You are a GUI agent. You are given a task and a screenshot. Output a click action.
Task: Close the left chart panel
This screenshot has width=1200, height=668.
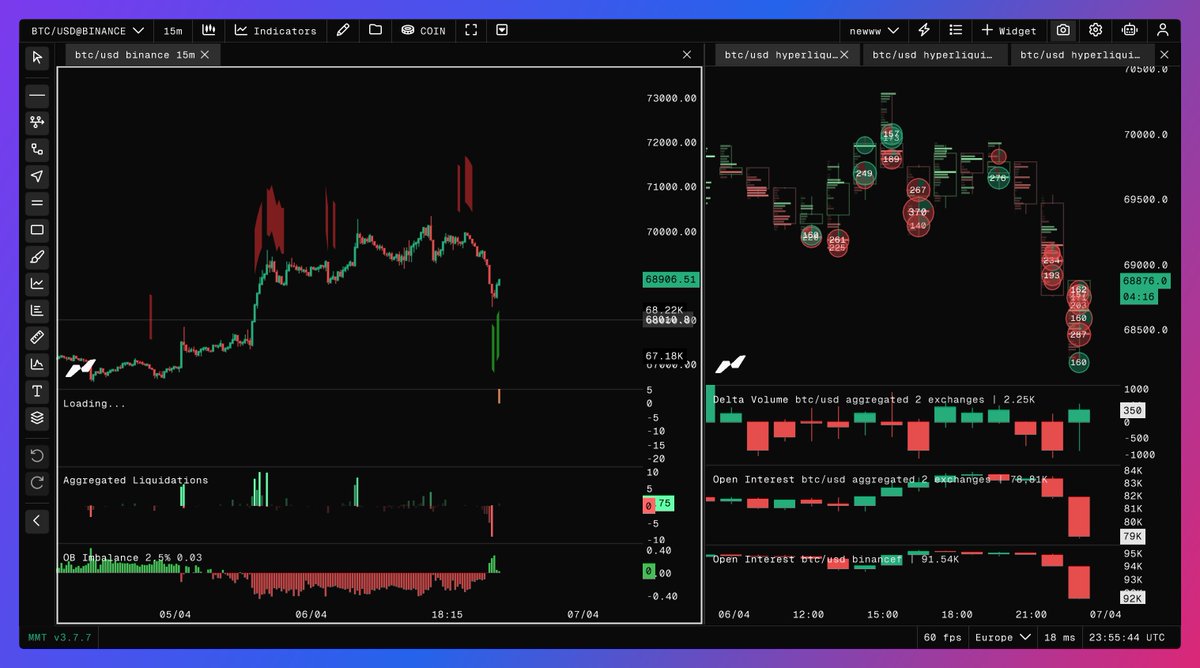[x=687, y=55]
